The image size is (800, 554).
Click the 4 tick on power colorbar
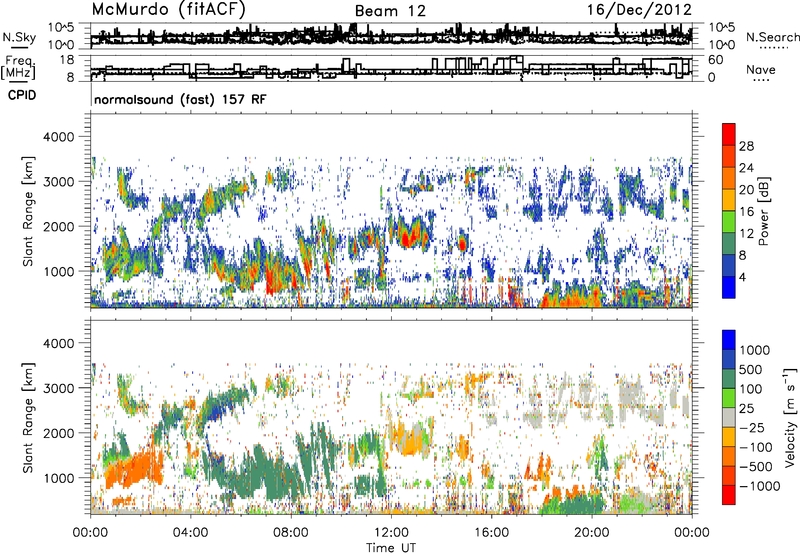click(742, 277)
